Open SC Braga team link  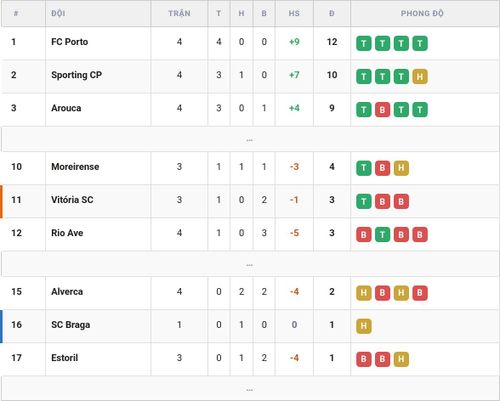[71, 325]
